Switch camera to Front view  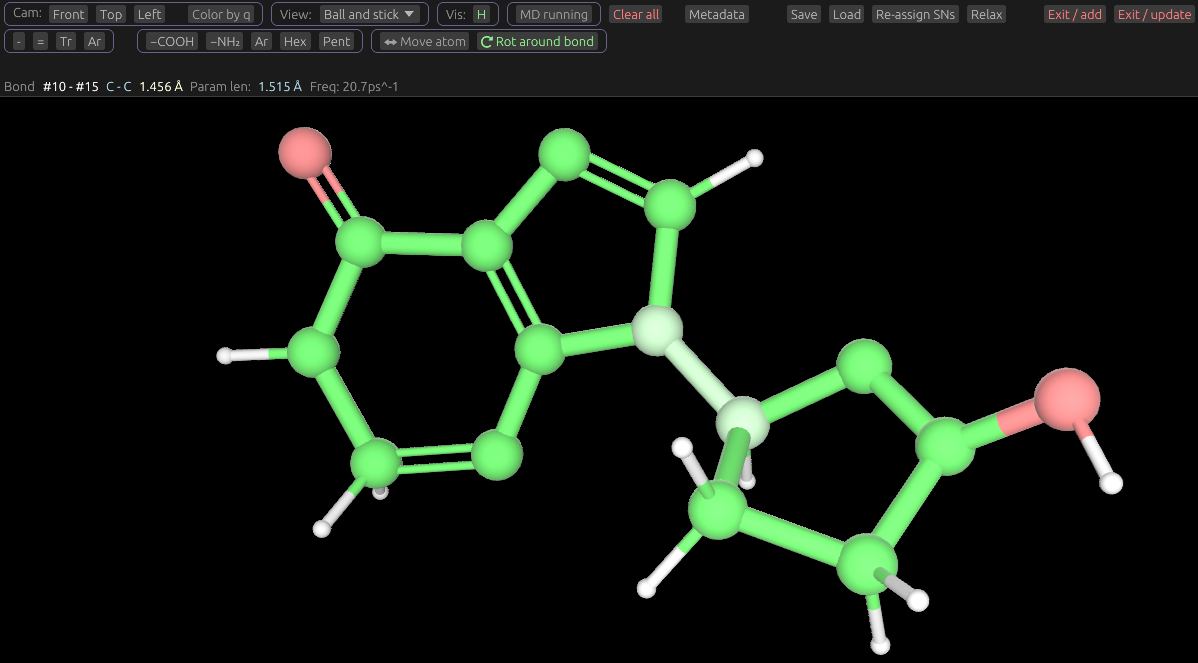click(x=69, y=14)
